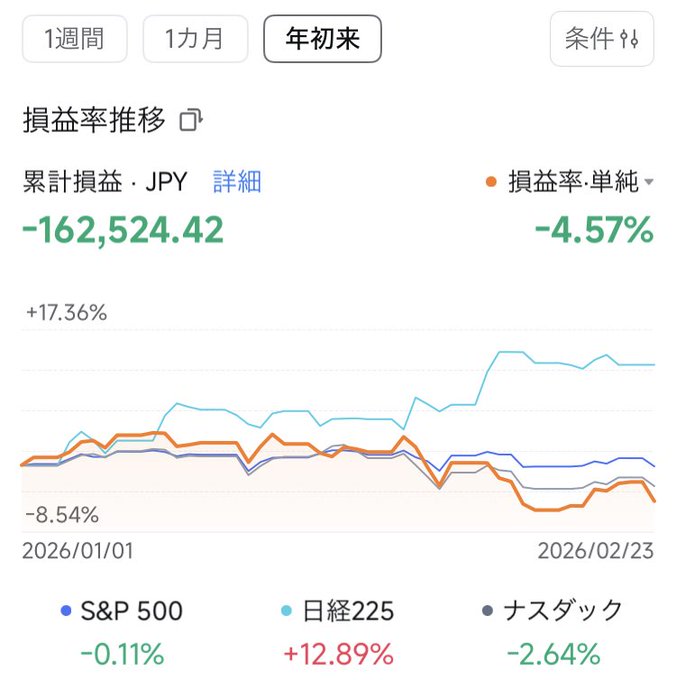Select the 年初来 year-to-date tab
This screenshot has height=680, width=676.
322,39
